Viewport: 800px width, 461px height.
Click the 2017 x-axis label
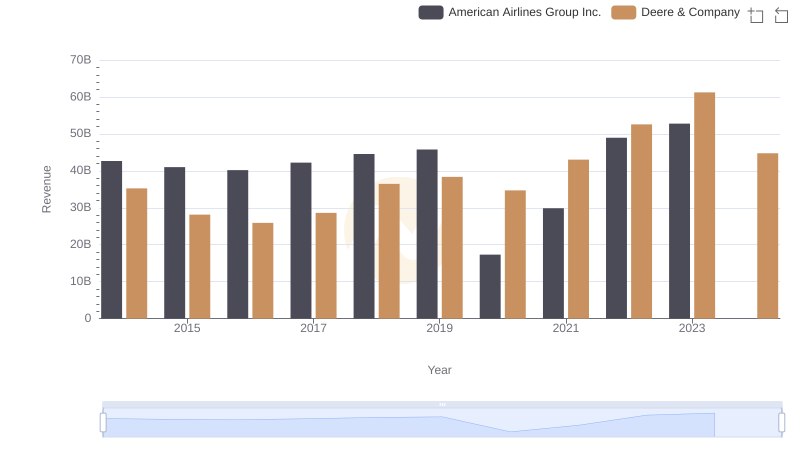pyautogui.click(x=313, y=328)
